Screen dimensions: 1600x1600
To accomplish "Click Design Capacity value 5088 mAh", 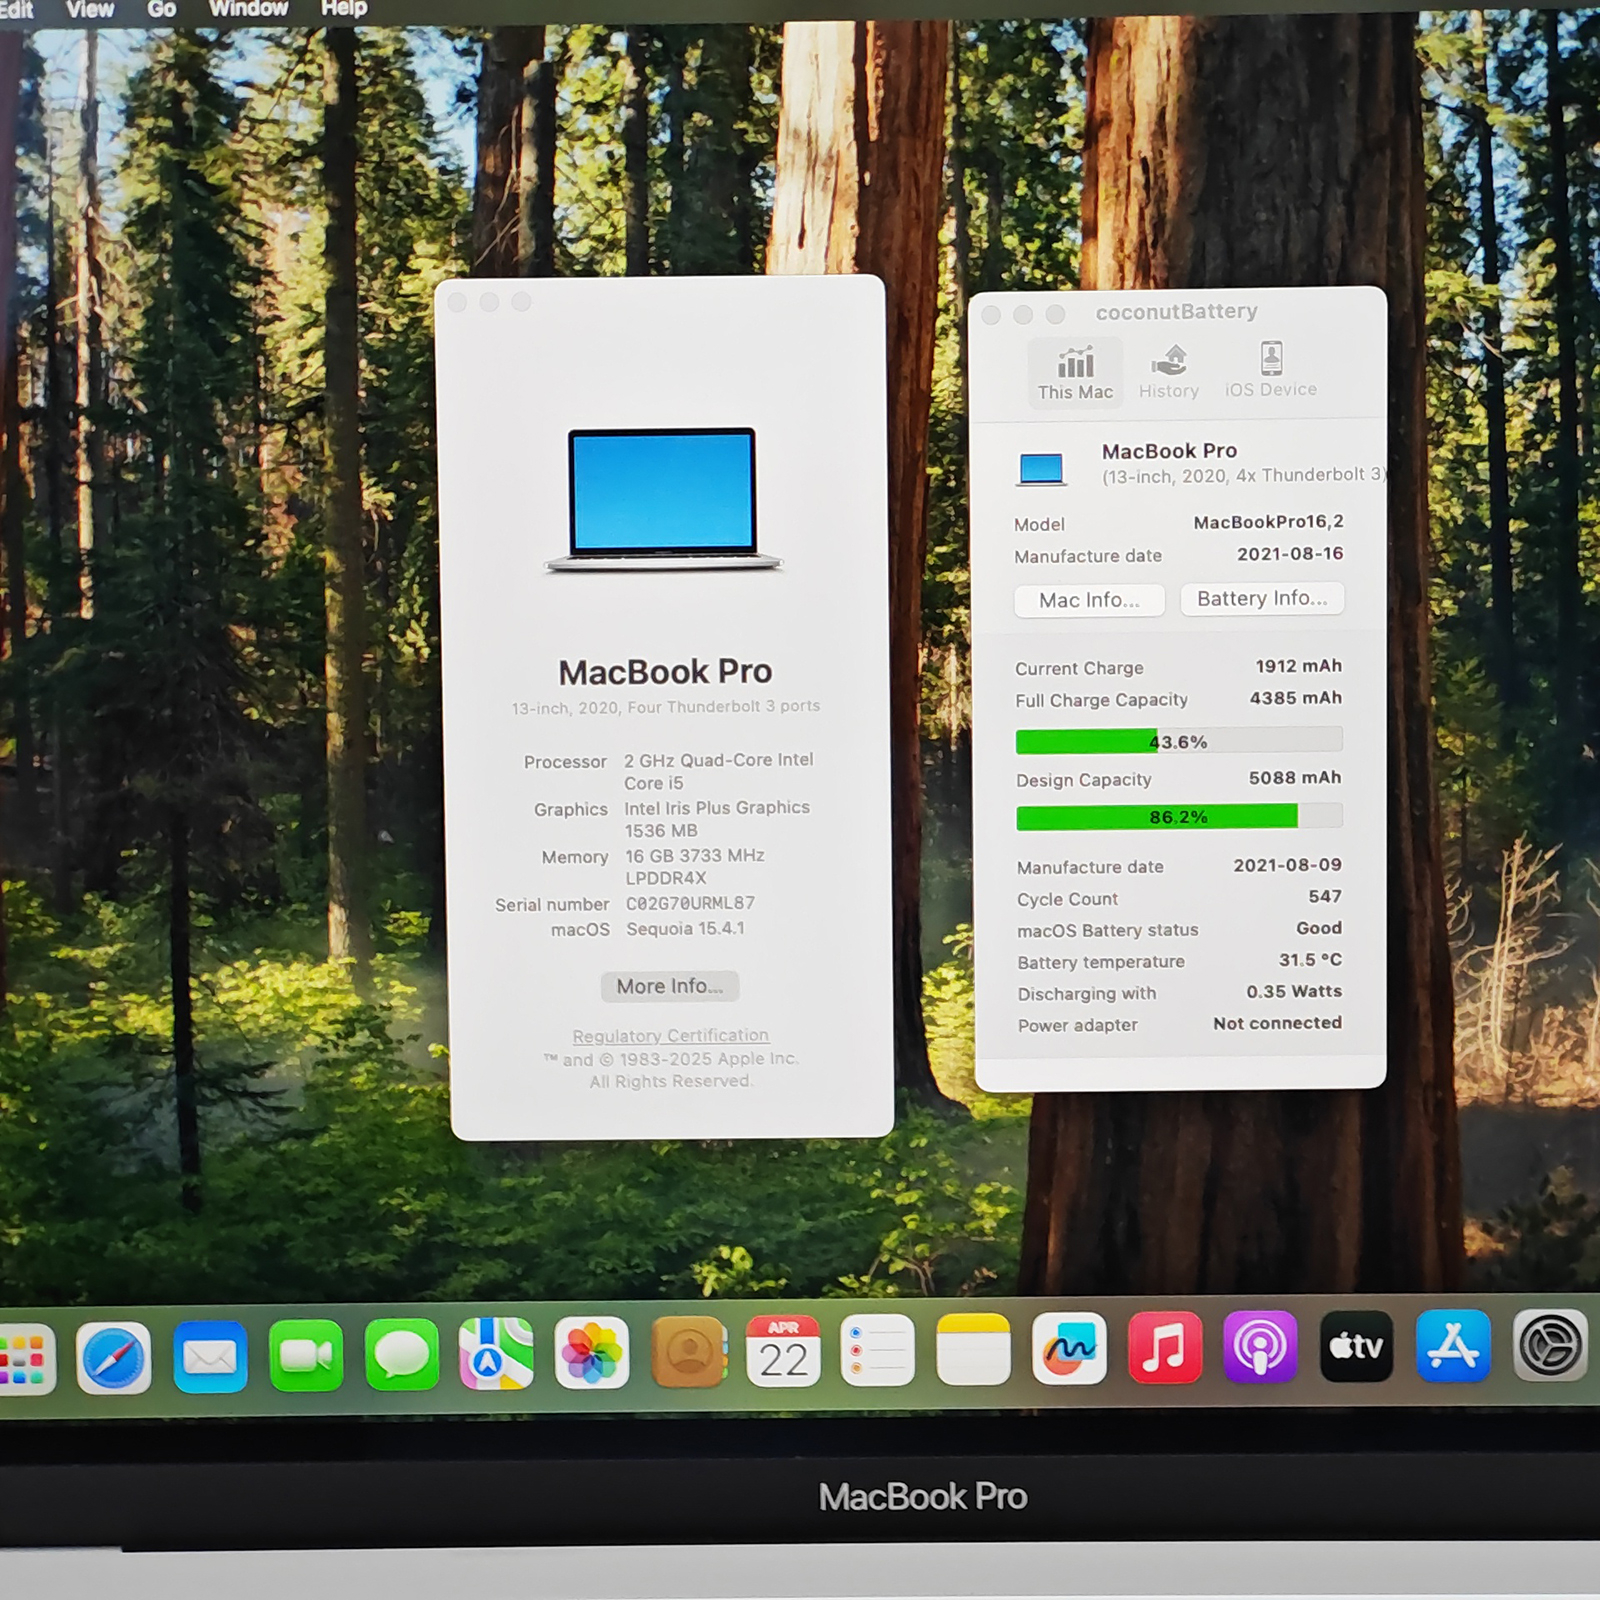I will tap(1295, 778).
